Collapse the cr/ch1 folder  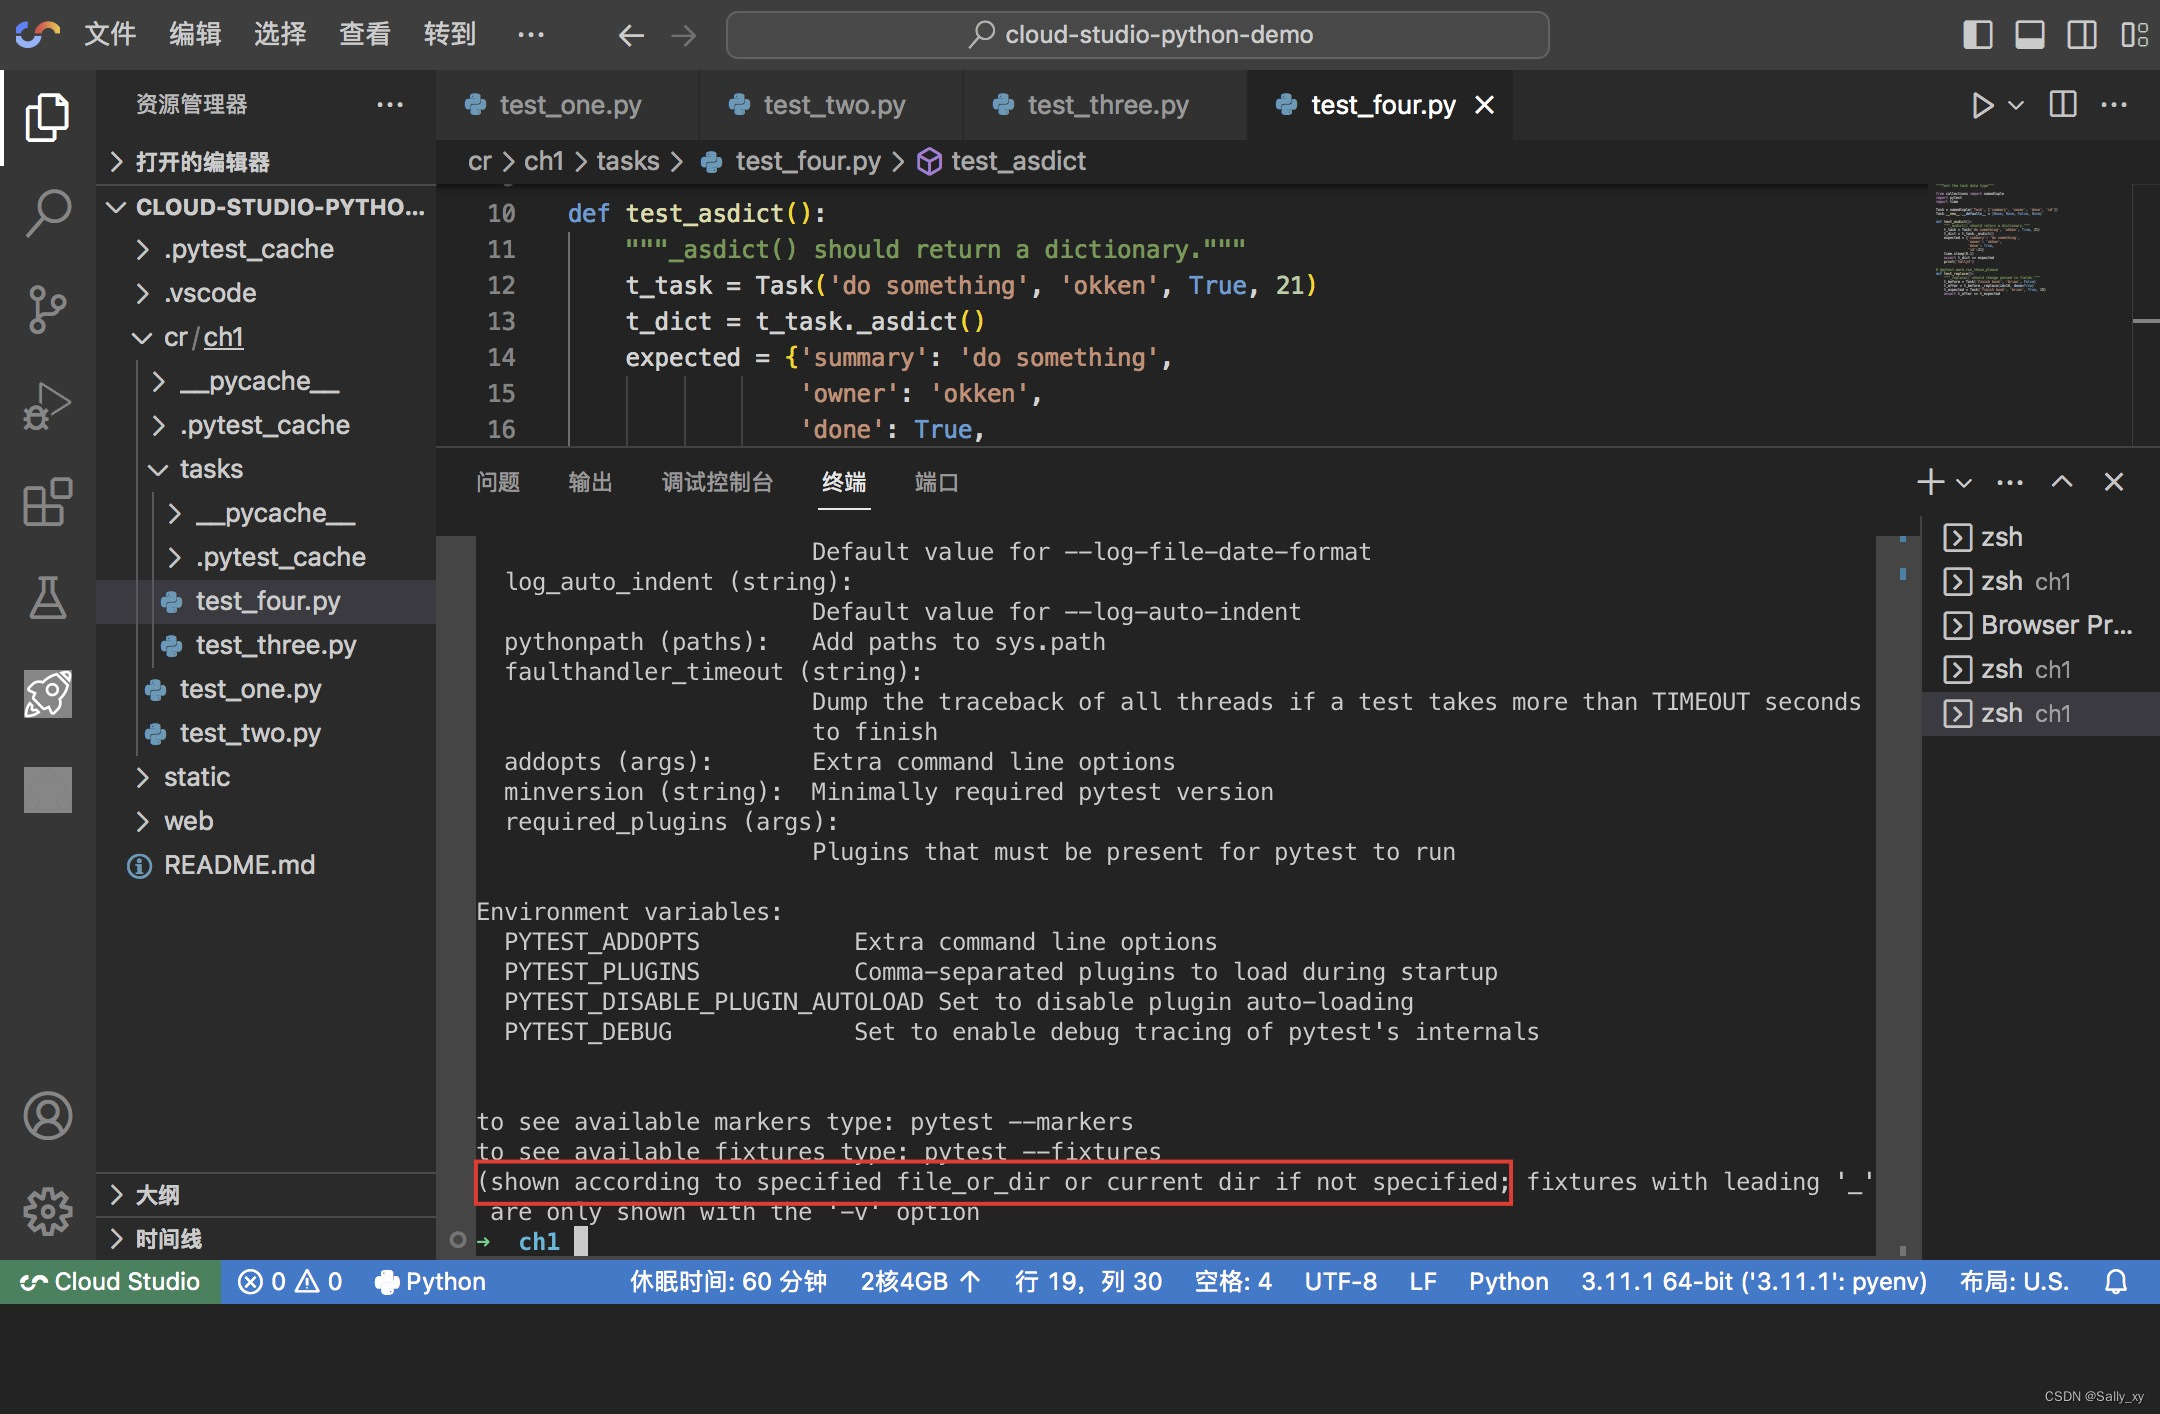[266, 337]
